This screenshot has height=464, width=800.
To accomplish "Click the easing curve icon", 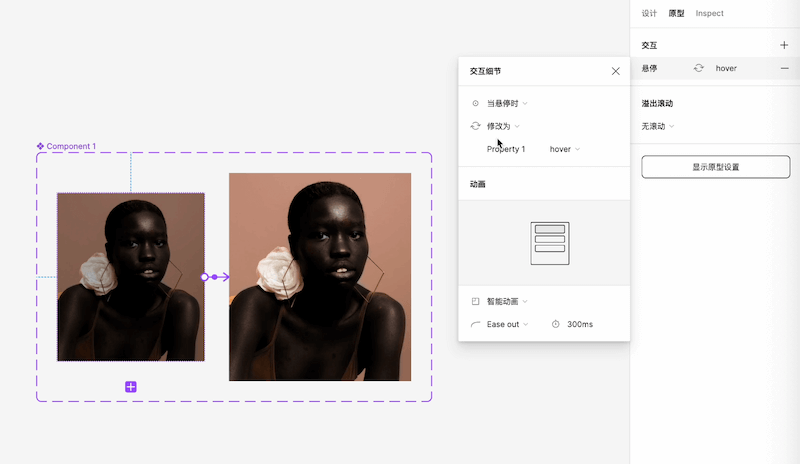I will [x=476, y=324].
